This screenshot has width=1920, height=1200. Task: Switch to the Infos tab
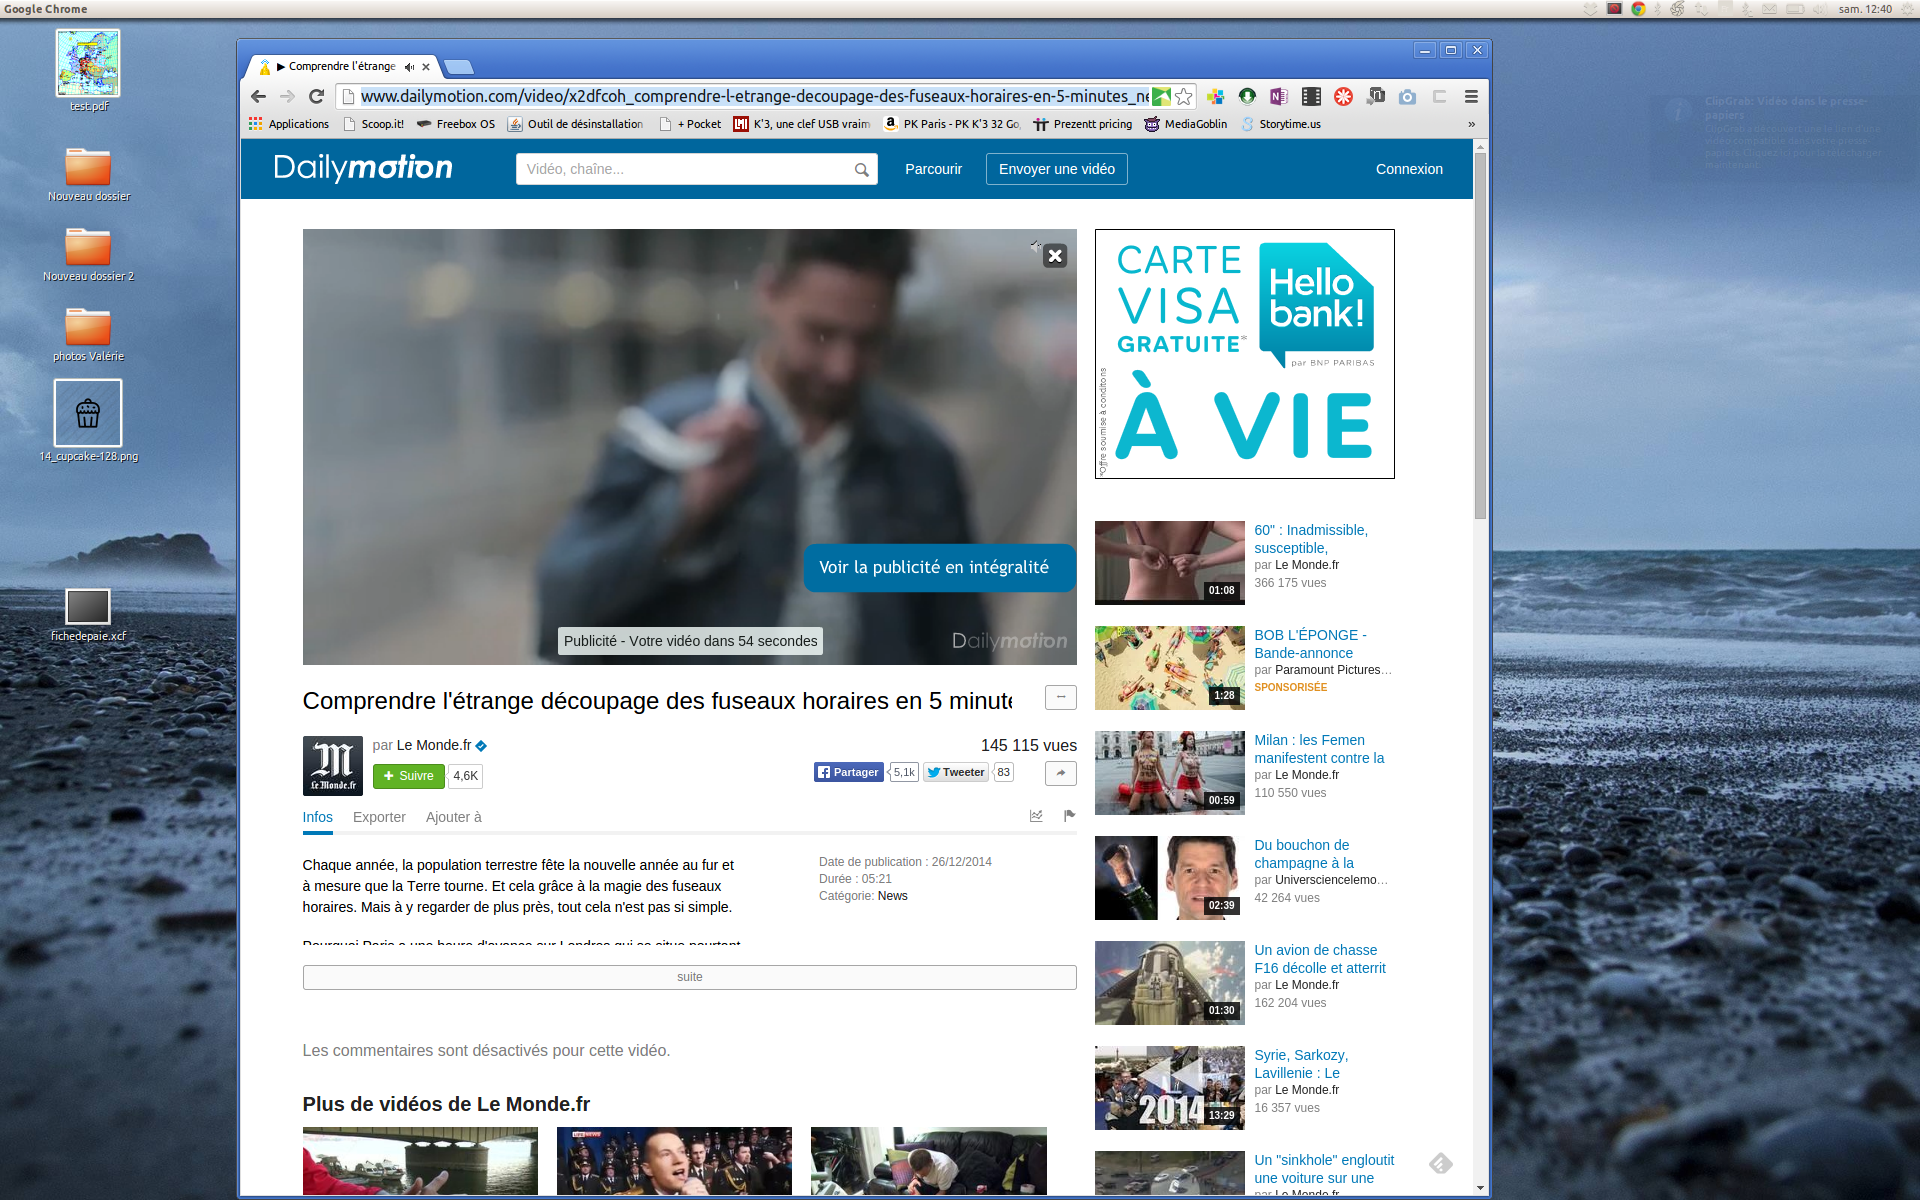(318, 817)
